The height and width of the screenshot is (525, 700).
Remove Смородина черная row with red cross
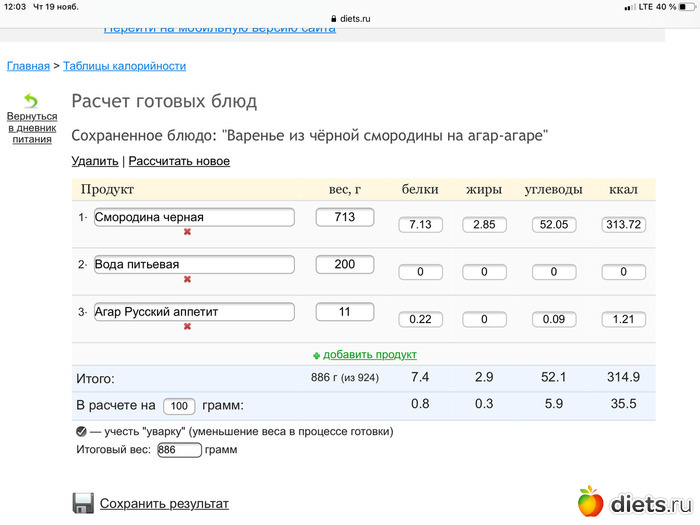pos(187,232)
